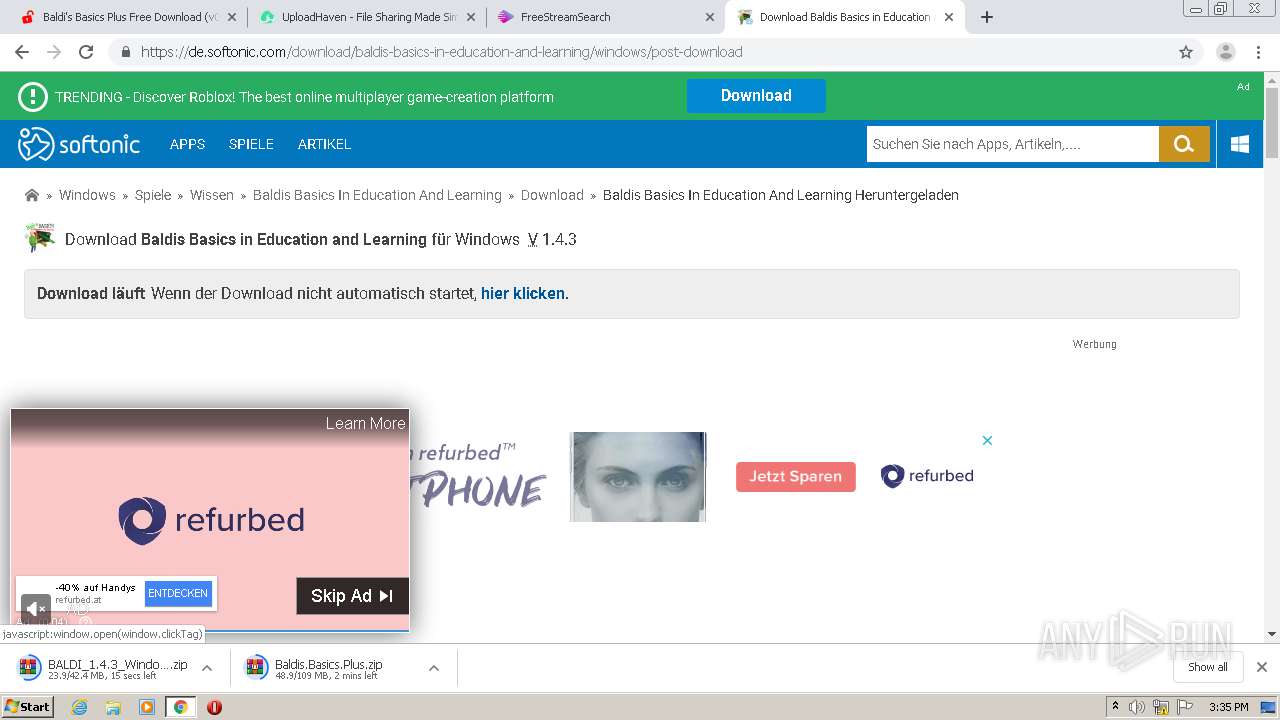Open the red Opera icon on taskbar
This screenshot has height=720, width=1280.
click(214, 707)
